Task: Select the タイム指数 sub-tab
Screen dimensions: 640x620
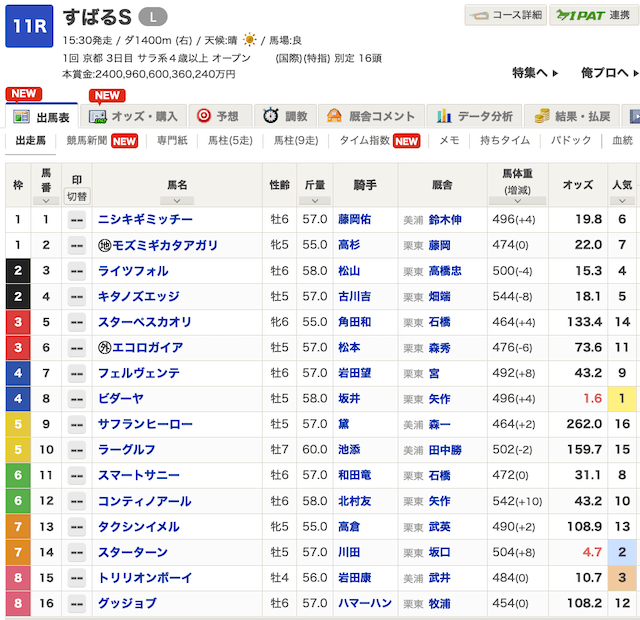Action: 367,141
